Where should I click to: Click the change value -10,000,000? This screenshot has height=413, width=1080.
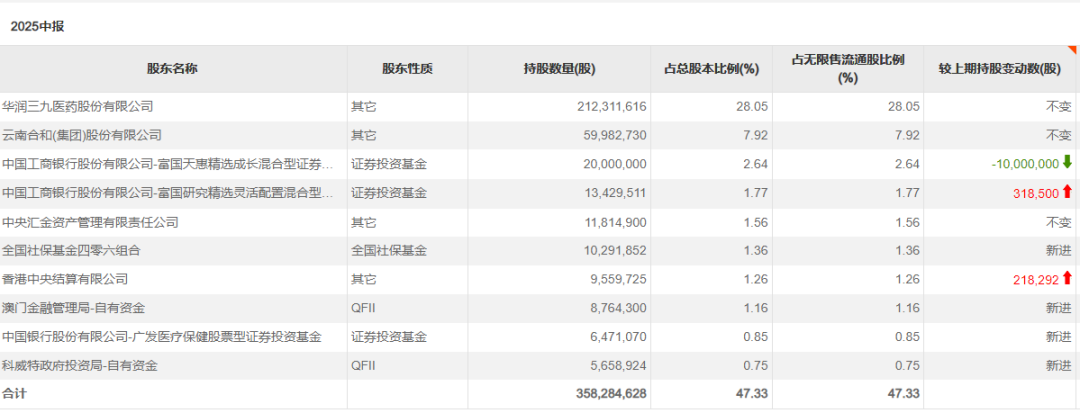pos(1025,165)
